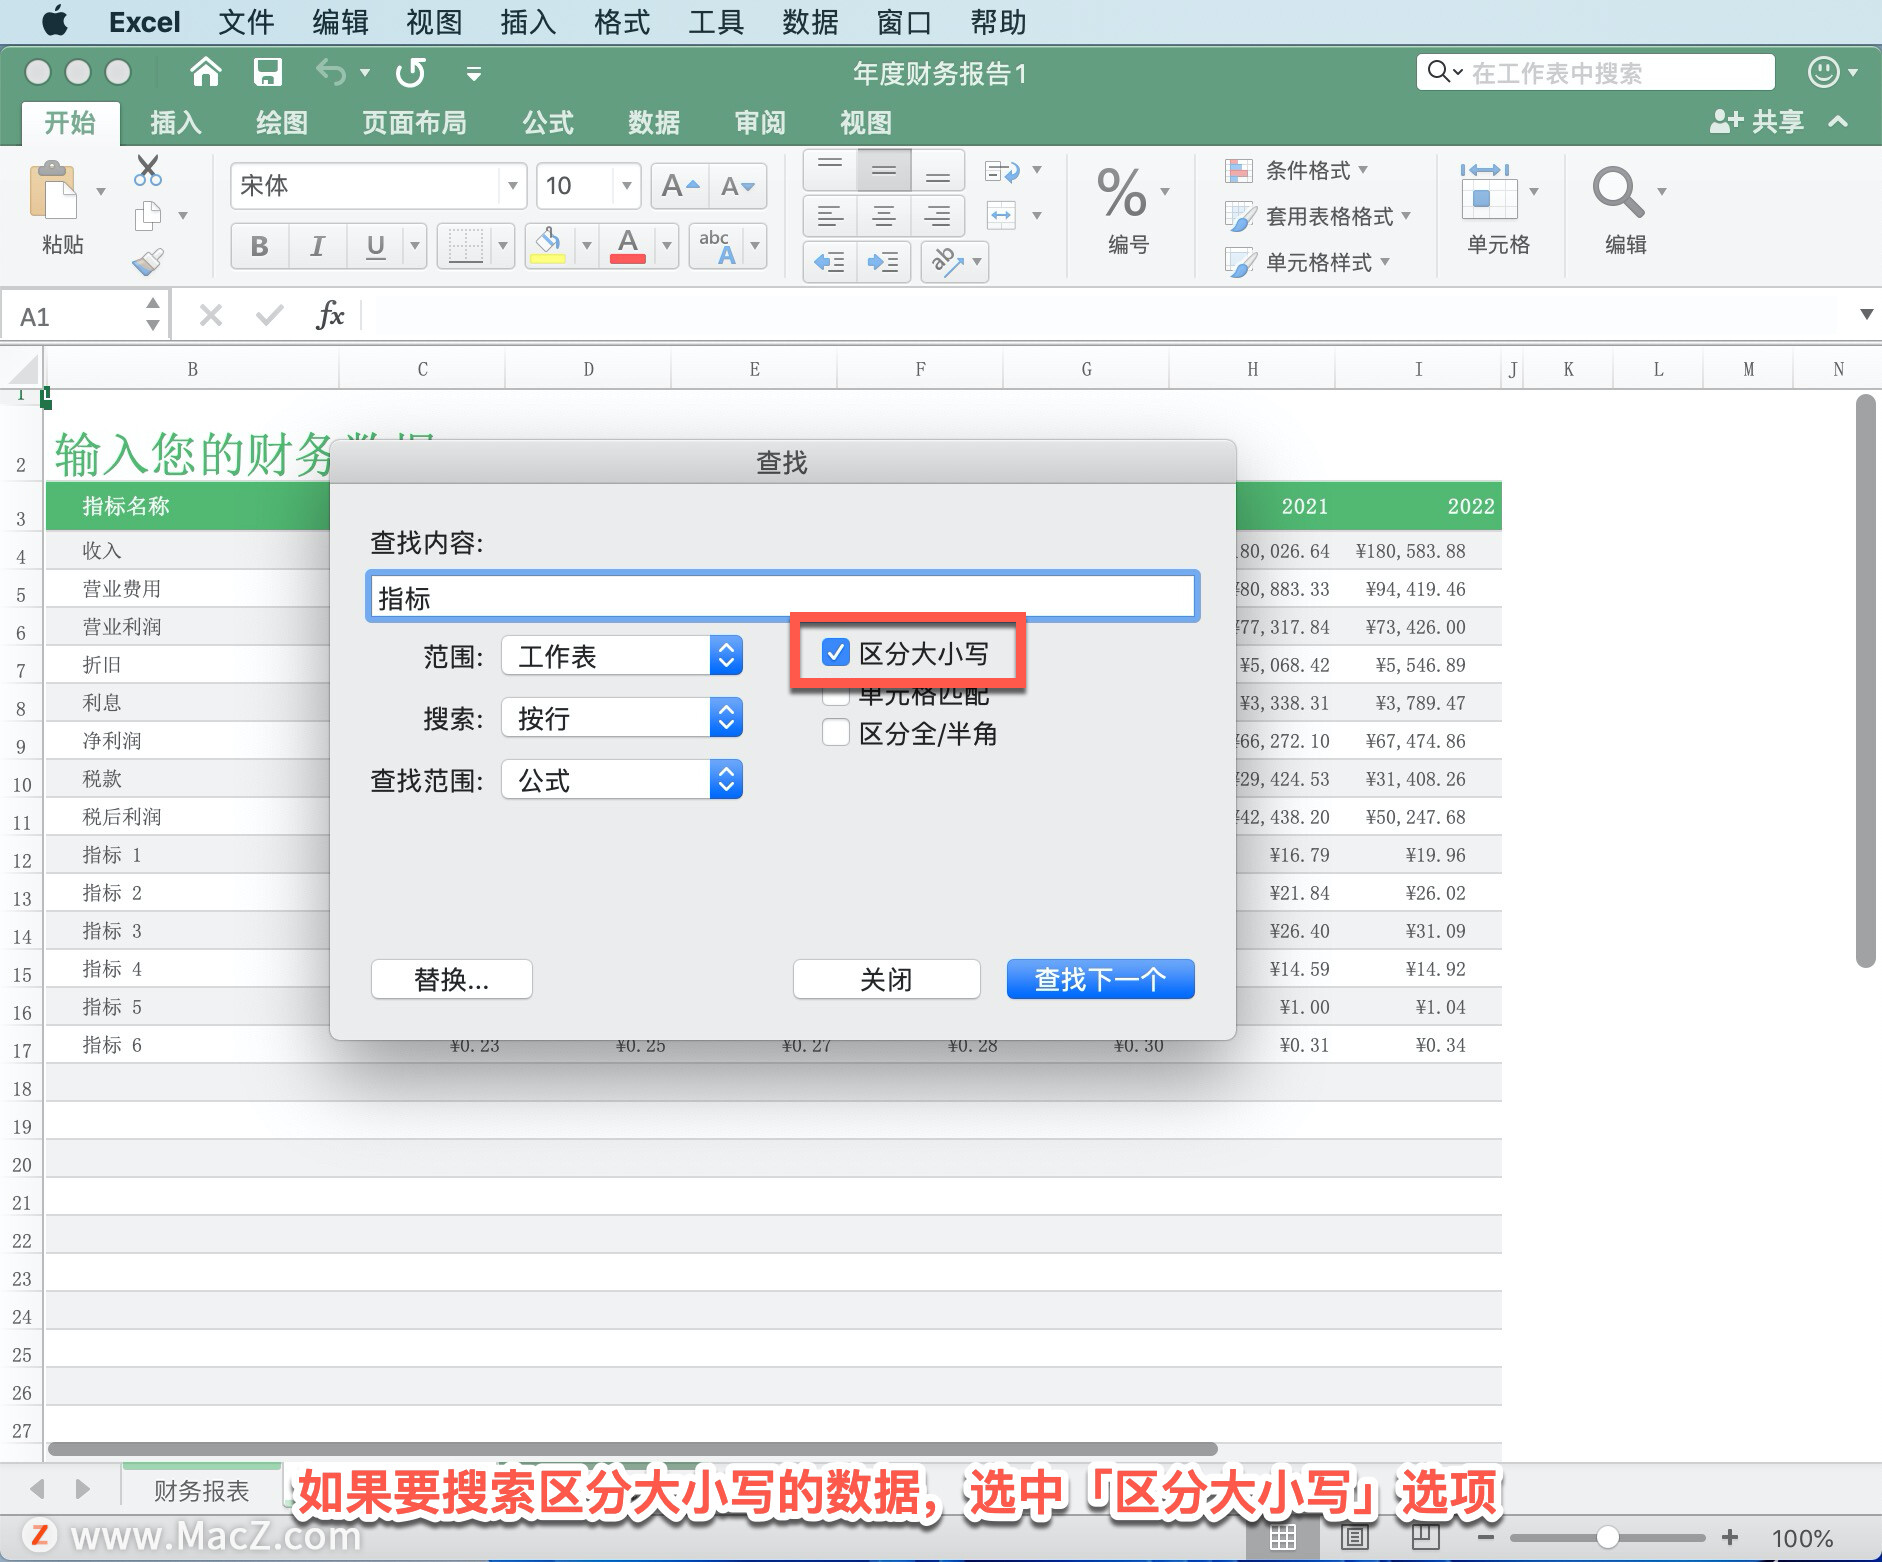The image size is (1882, 1562).
Task: Switch to 审阅 ribbon tab
Action: (760, 123)
